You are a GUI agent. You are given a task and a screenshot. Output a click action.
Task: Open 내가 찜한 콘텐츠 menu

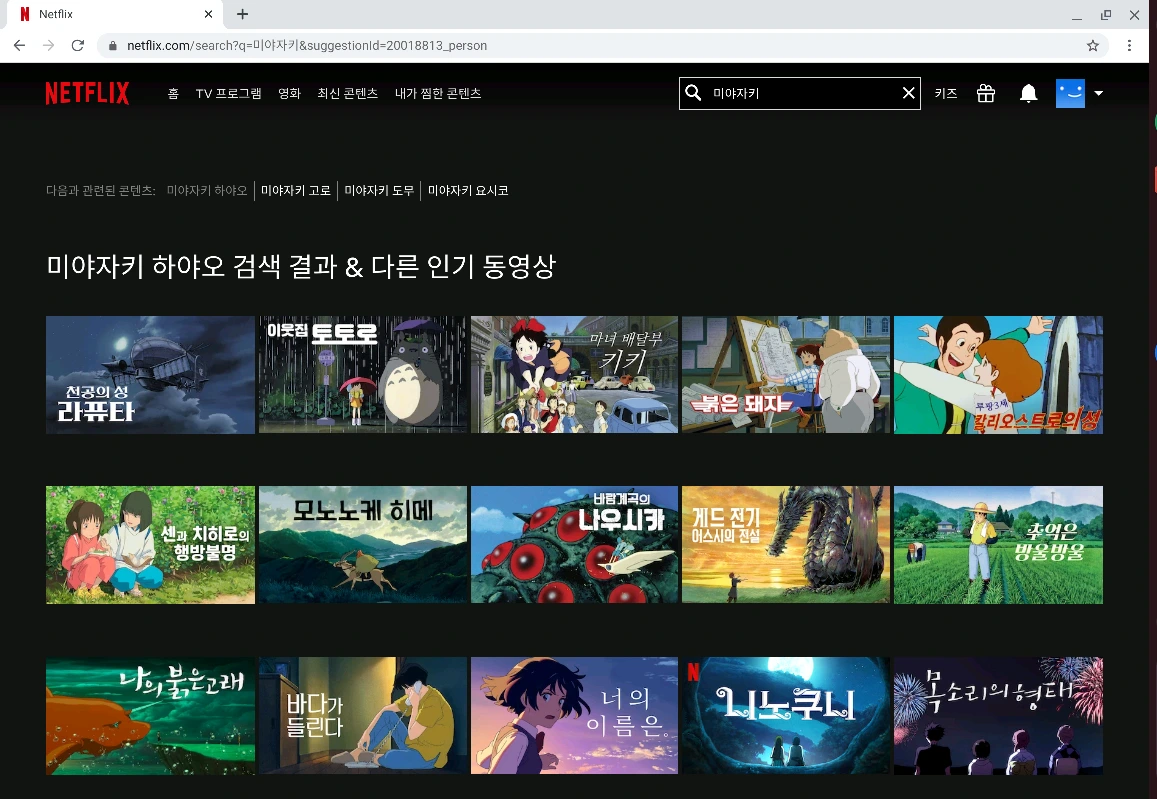[x=438, y=94]
